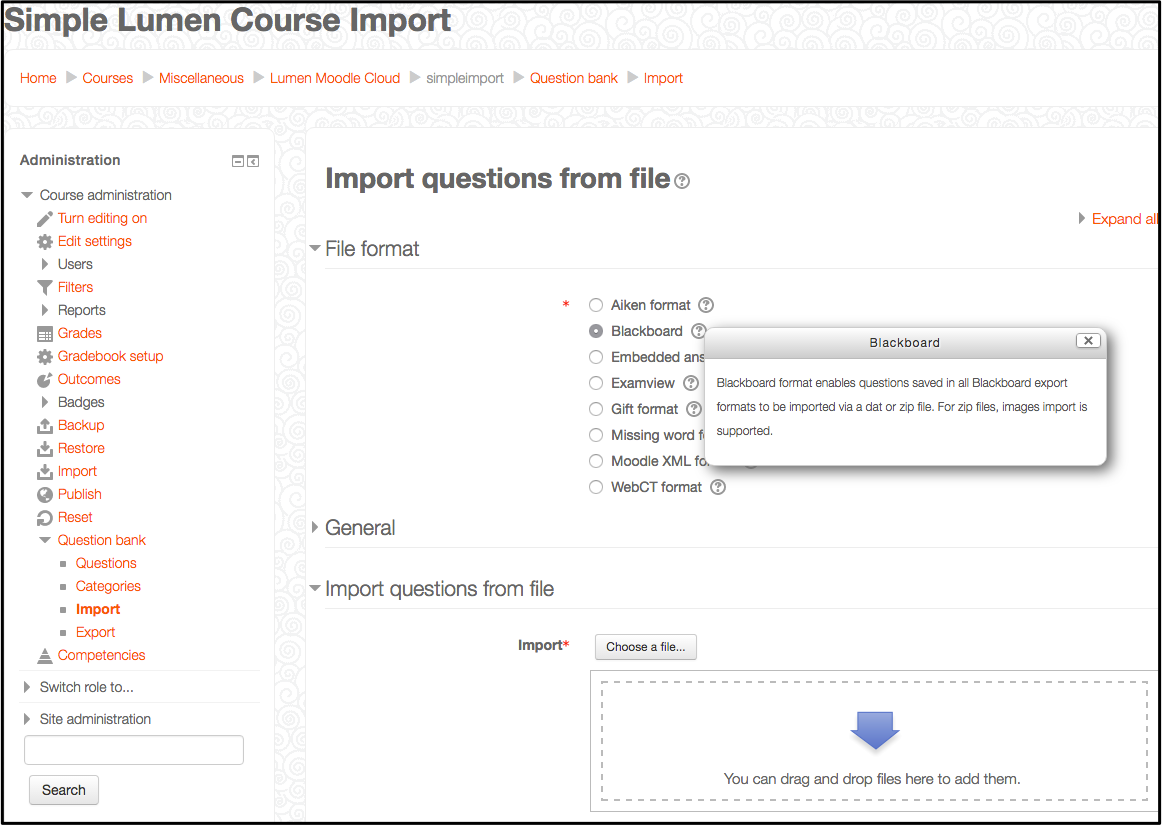Click the Edit settings gear icon
This screenshot has width=1162, height=825.
(x=44, y=241)
